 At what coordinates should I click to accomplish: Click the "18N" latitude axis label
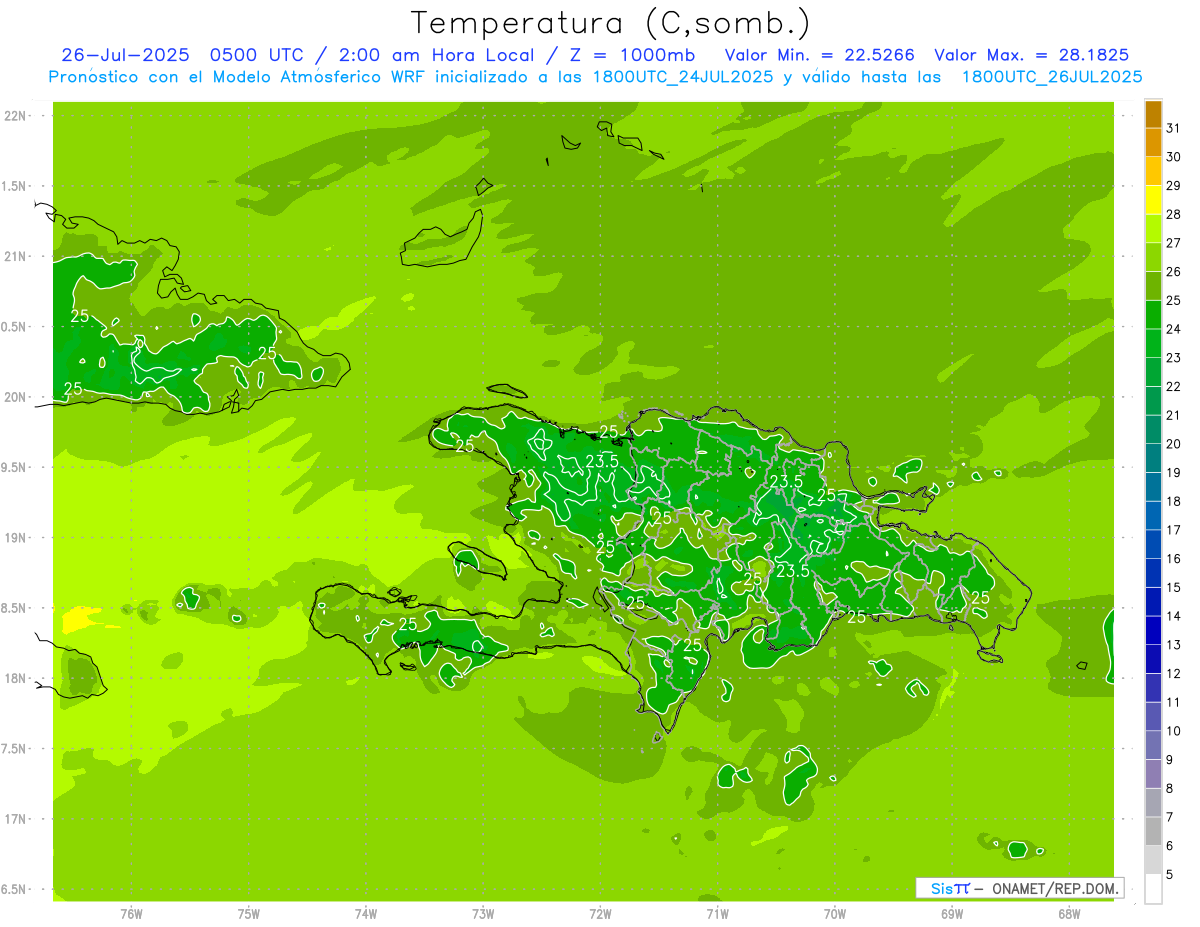pyautogui.click(x=16, y=678)
